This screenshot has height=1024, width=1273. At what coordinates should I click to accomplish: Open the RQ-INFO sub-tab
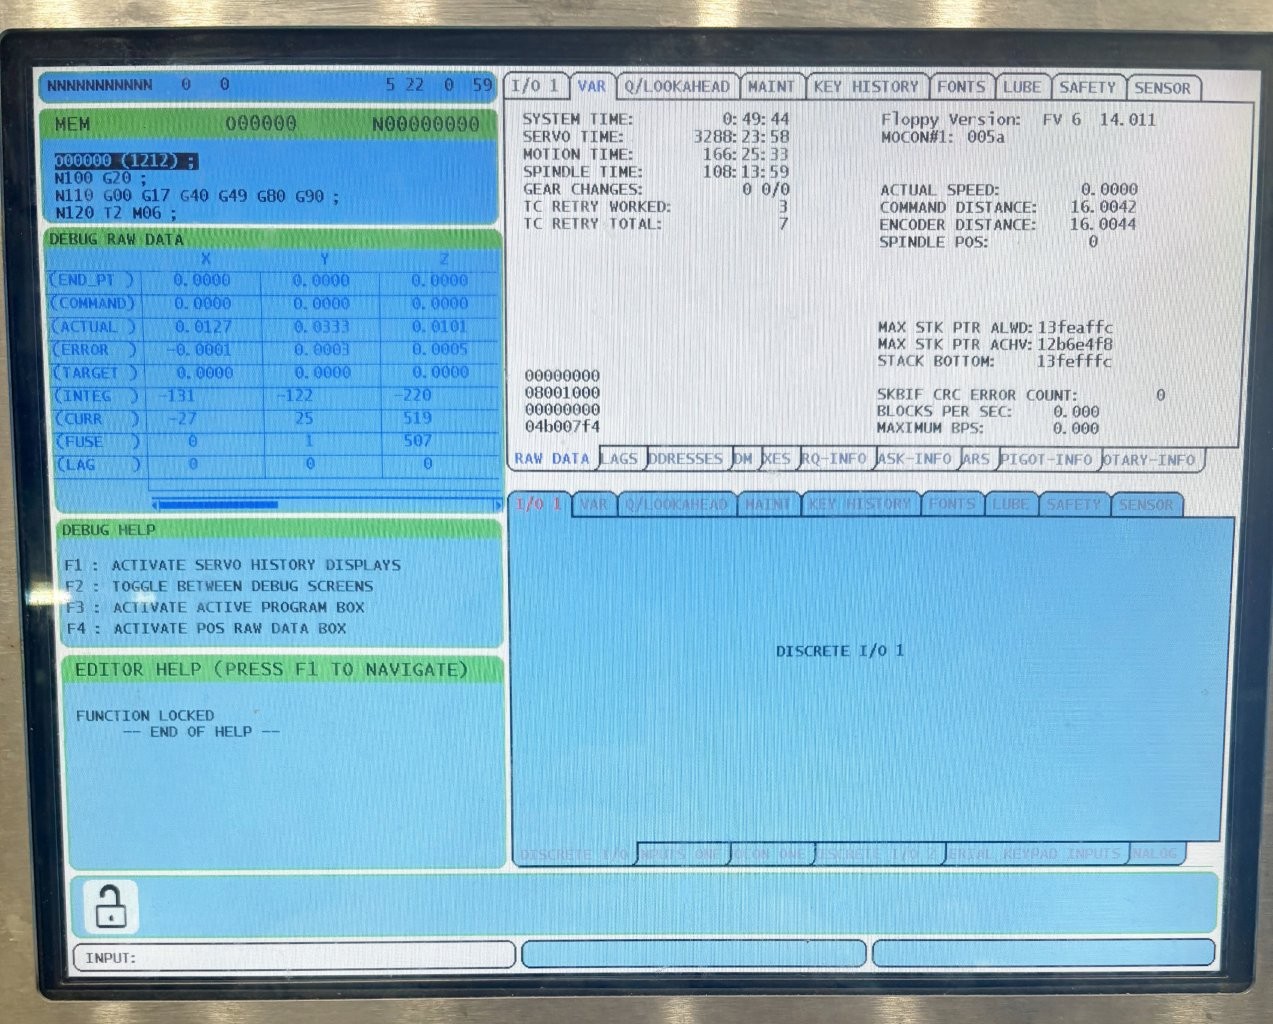coord(834,459)
